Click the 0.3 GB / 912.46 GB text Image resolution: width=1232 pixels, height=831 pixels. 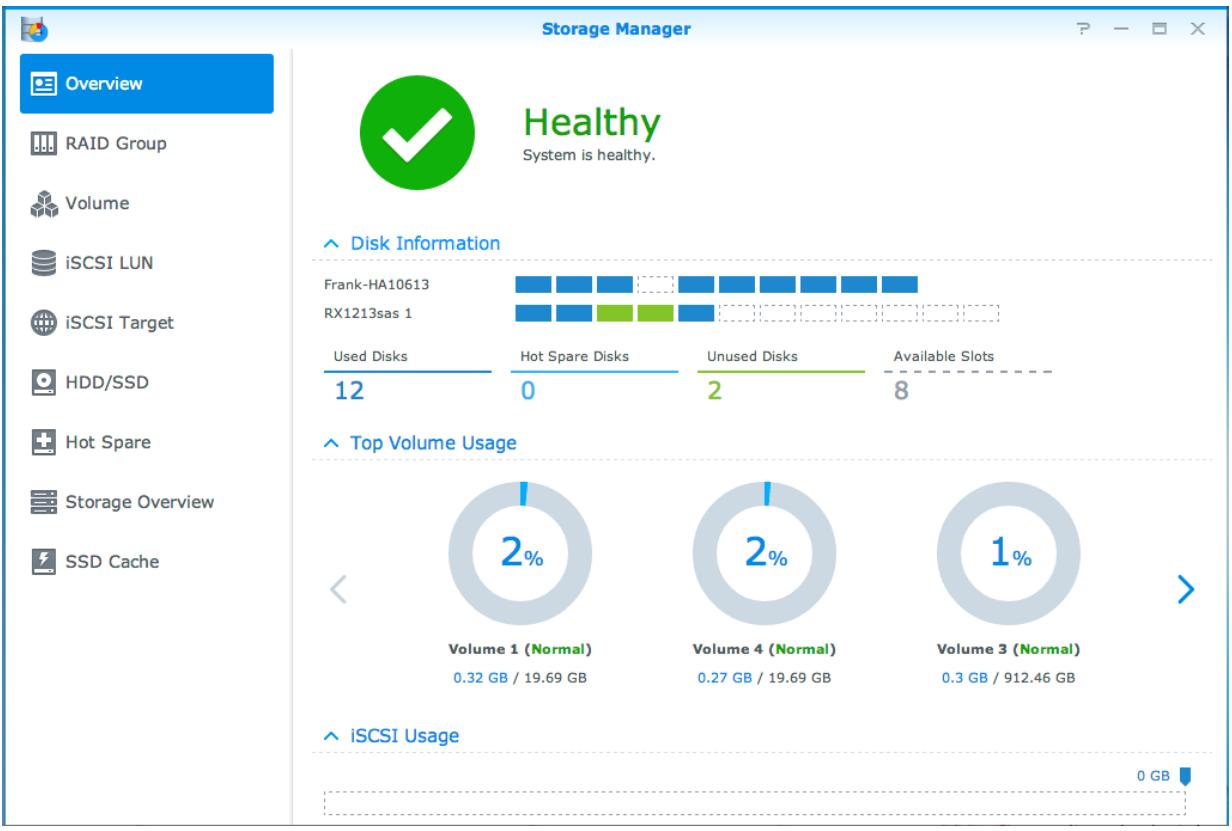pyautogui.click(x=1010, y=676)
